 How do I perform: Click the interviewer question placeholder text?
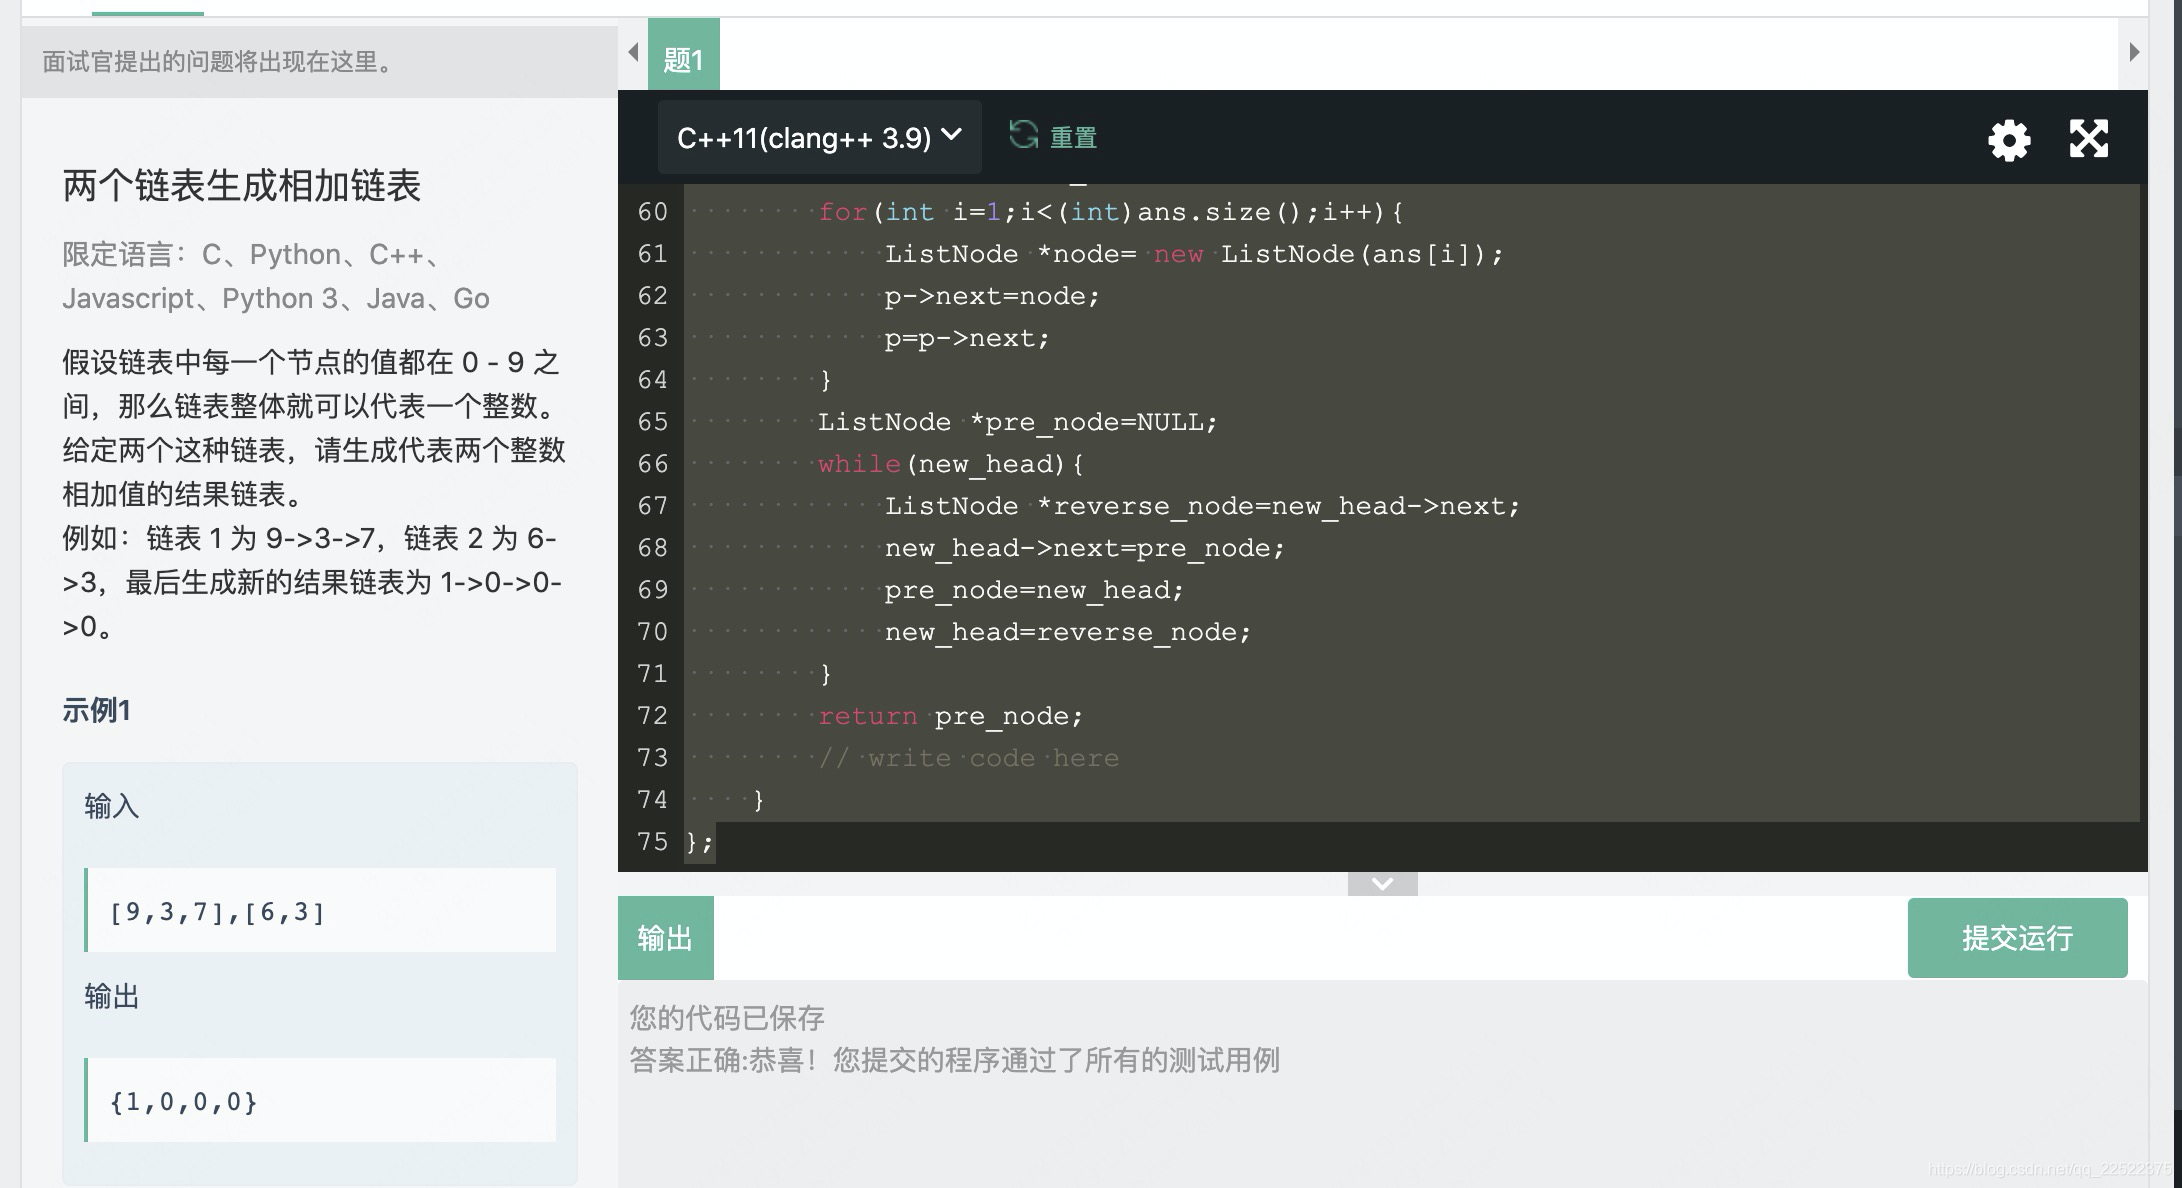[x=219, y=62]
